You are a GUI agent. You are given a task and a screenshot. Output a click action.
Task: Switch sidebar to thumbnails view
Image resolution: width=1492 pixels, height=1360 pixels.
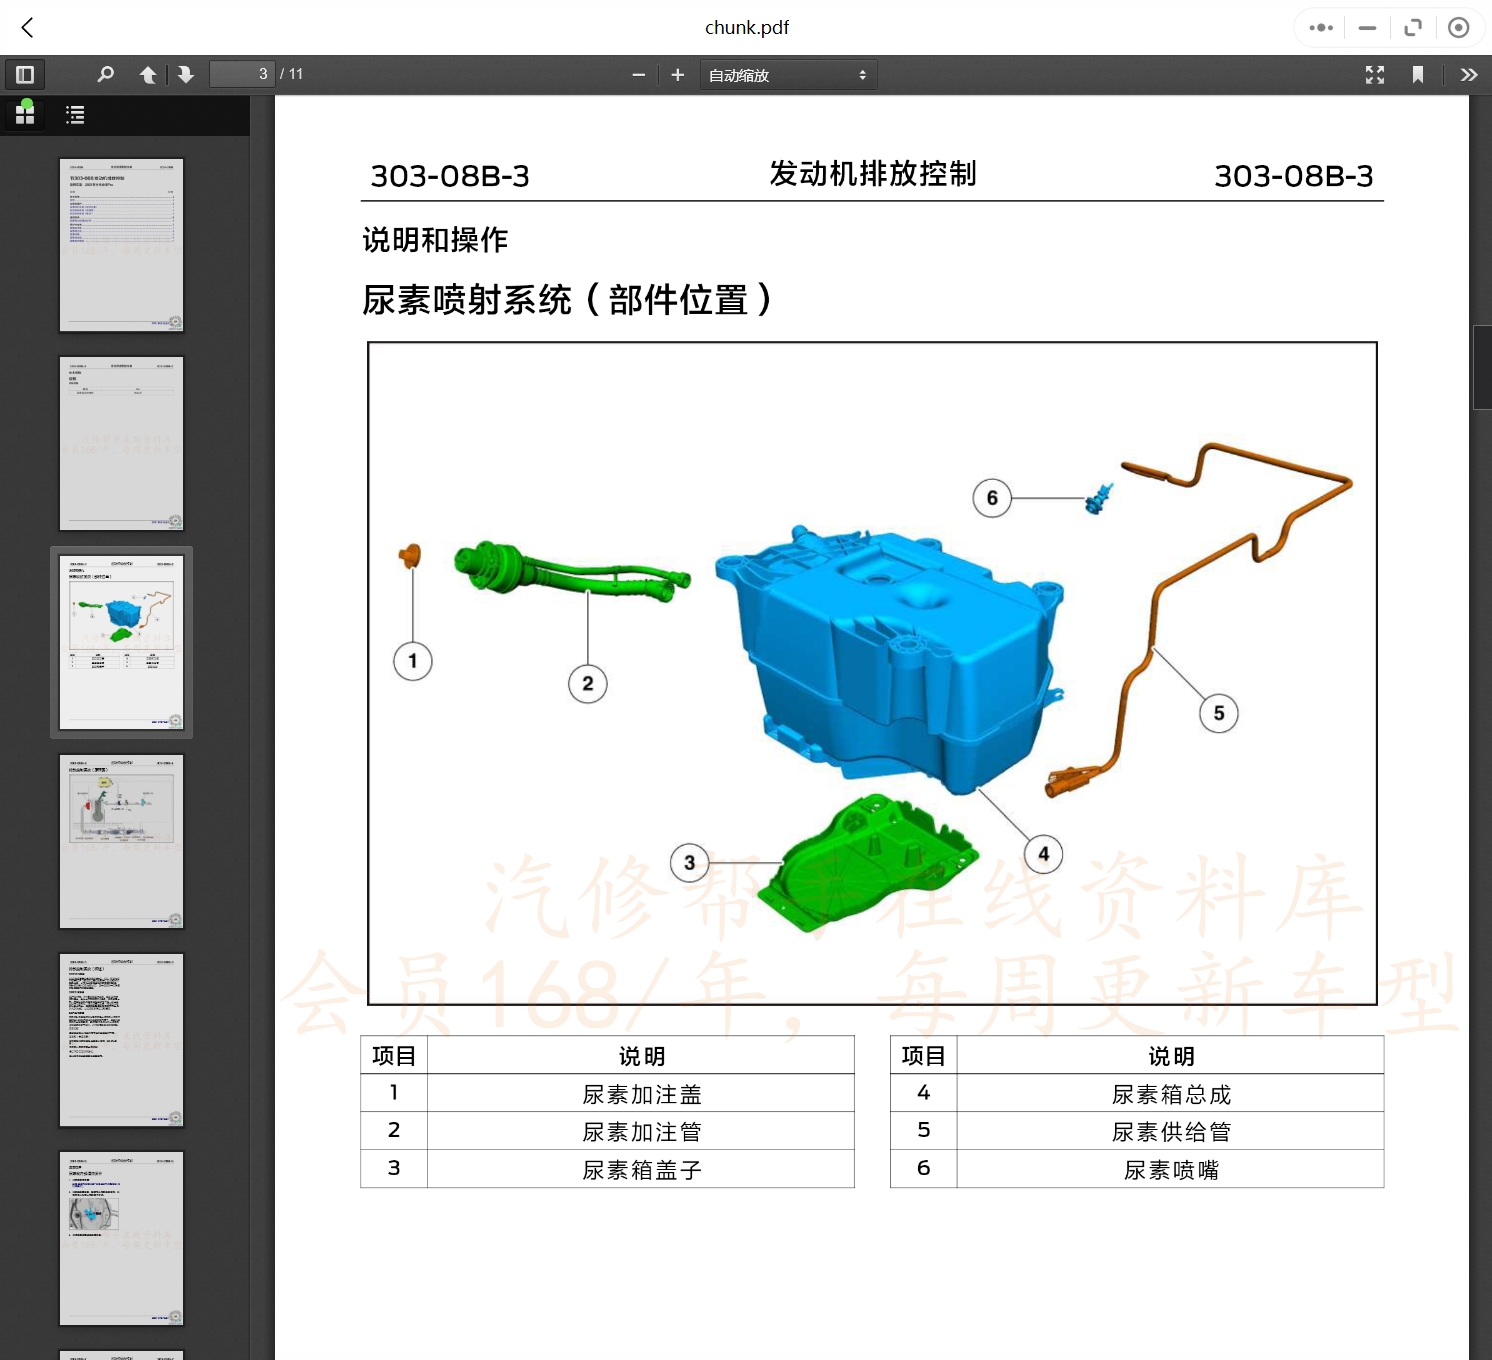pos(24,114)
